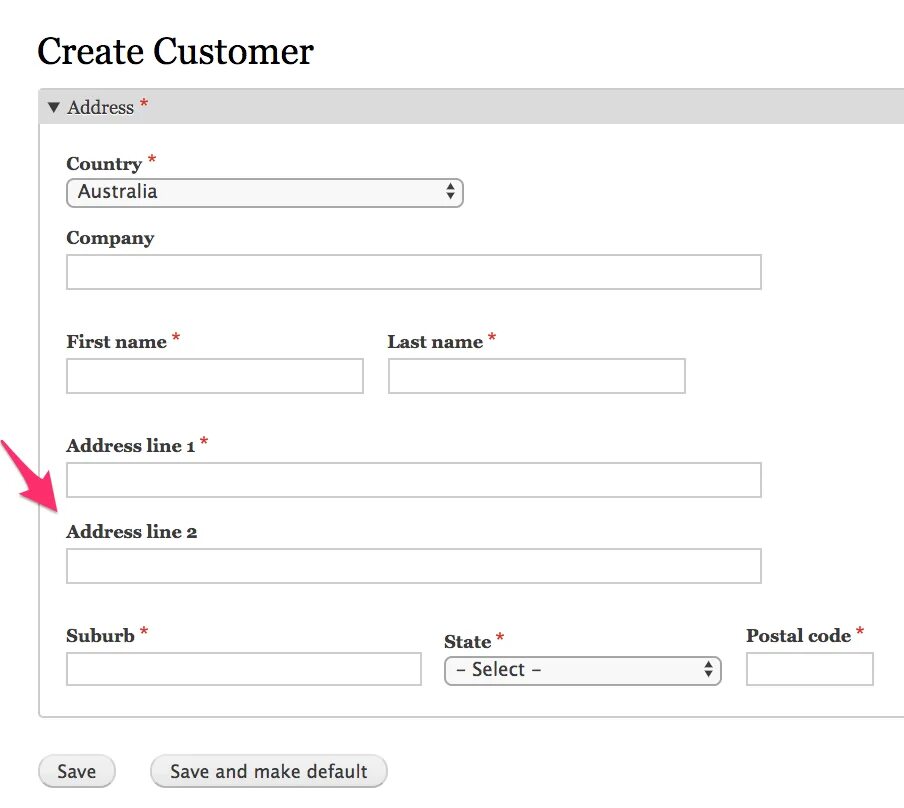Open the Country dropdown
904x808 pixels.
(x=264, y=192)
